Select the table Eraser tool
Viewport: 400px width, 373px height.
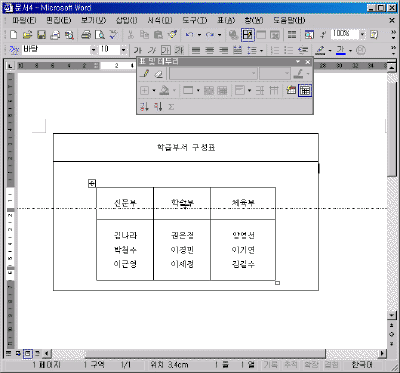click(158, 74)
